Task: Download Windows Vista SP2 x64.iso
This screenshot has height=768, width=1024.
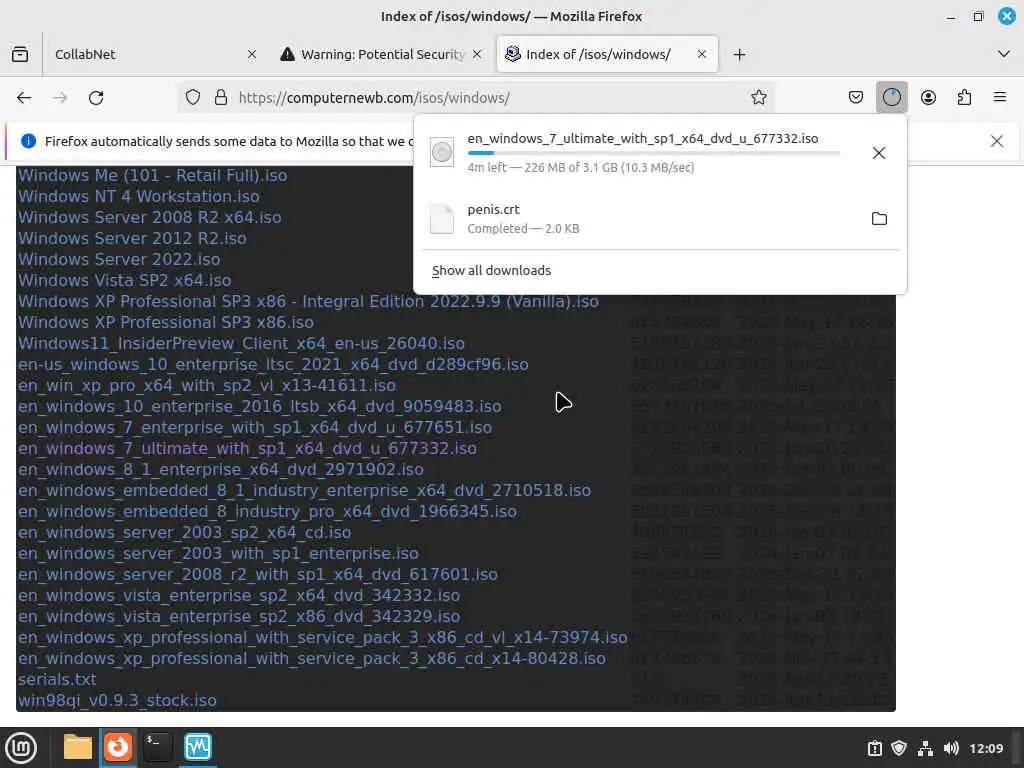Action: click(x=125, y=280)
